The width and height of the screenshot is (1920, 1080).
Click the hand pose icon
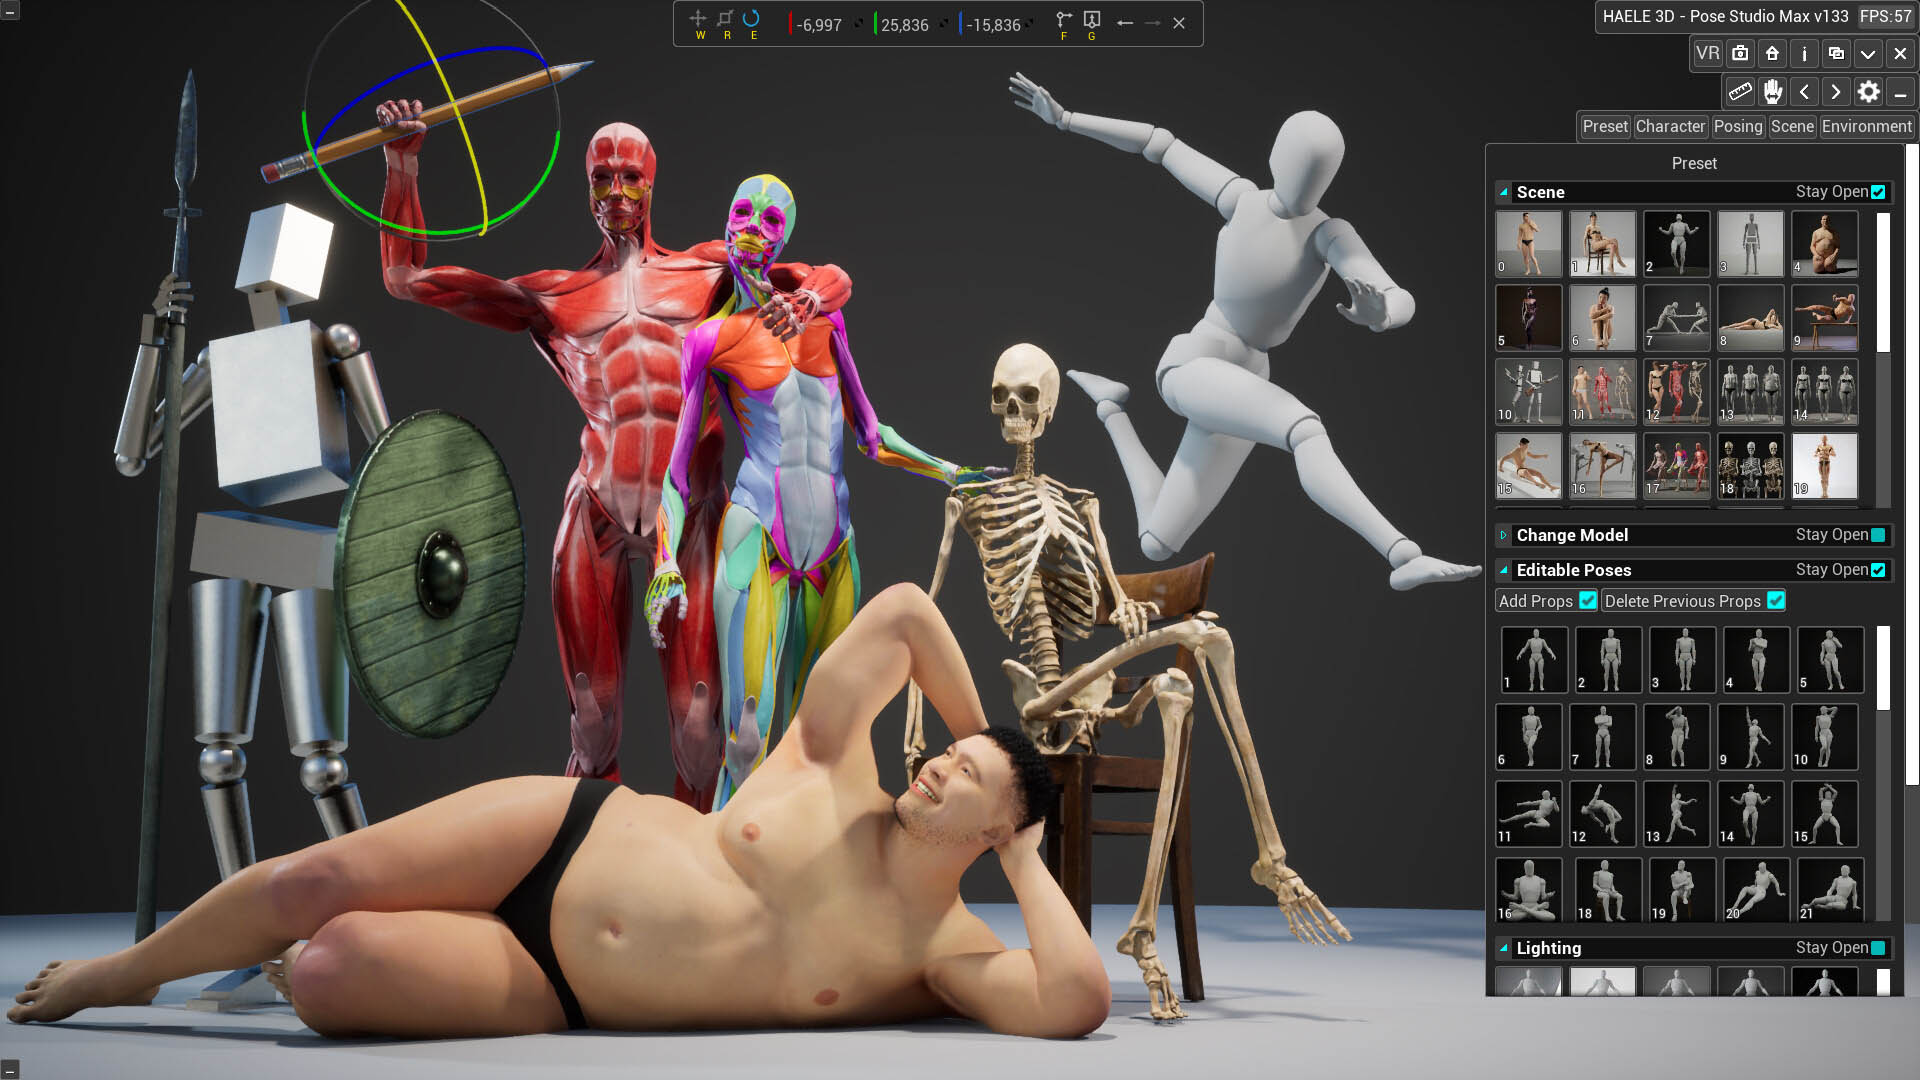point(1772,92)
